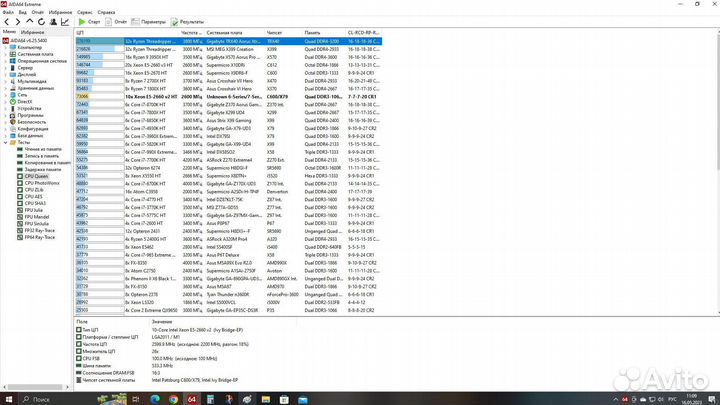Open the Сервис menu
Screen dimensions: 720x405
pos(84,12)
